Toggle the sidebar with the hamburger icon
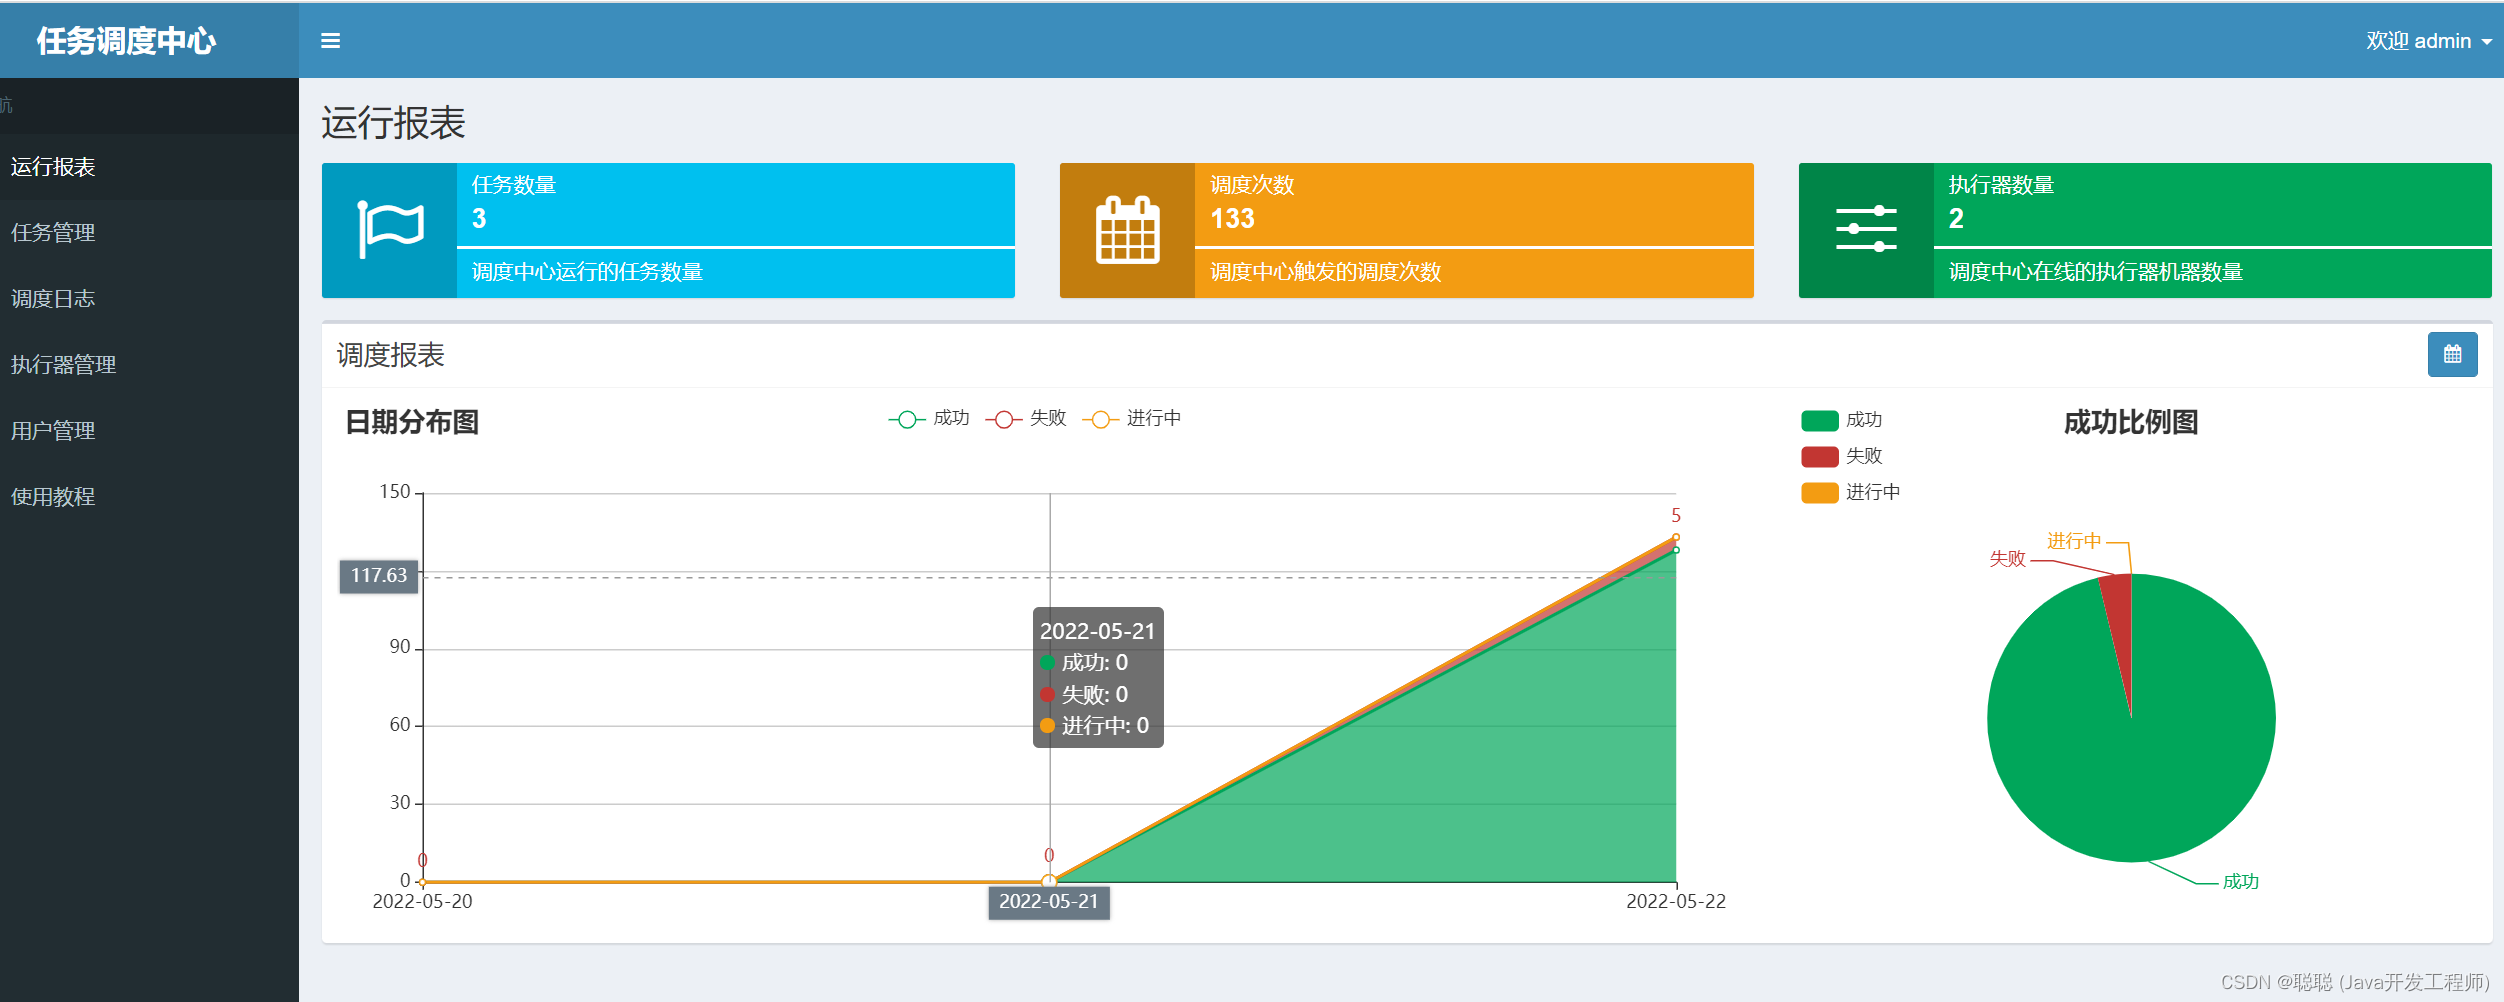2504x1002 pixels. [330, 41]
